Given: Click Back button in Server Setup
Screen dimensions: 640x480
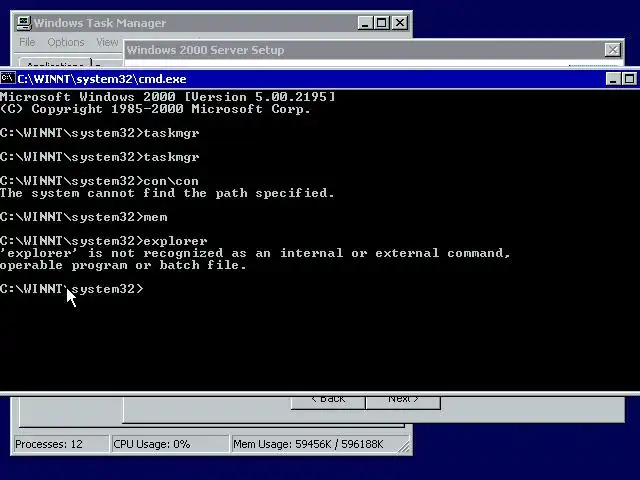Looking at the screenshot, I should point(328,402).
